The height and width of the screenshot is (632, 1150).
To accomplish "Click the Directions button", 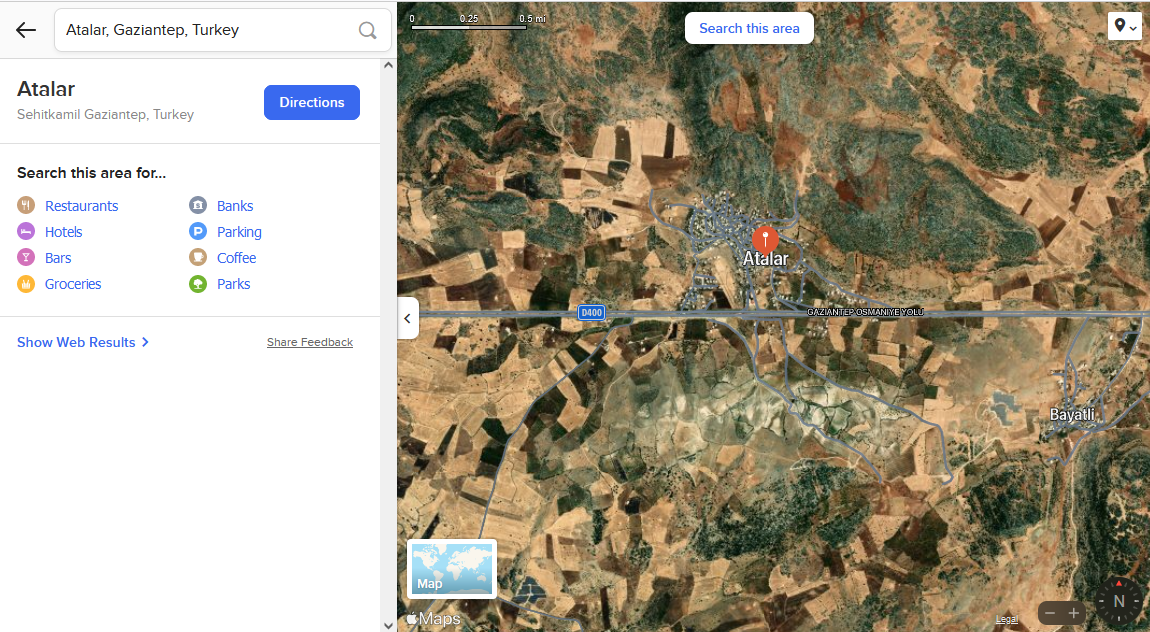I will click(312, 103).
